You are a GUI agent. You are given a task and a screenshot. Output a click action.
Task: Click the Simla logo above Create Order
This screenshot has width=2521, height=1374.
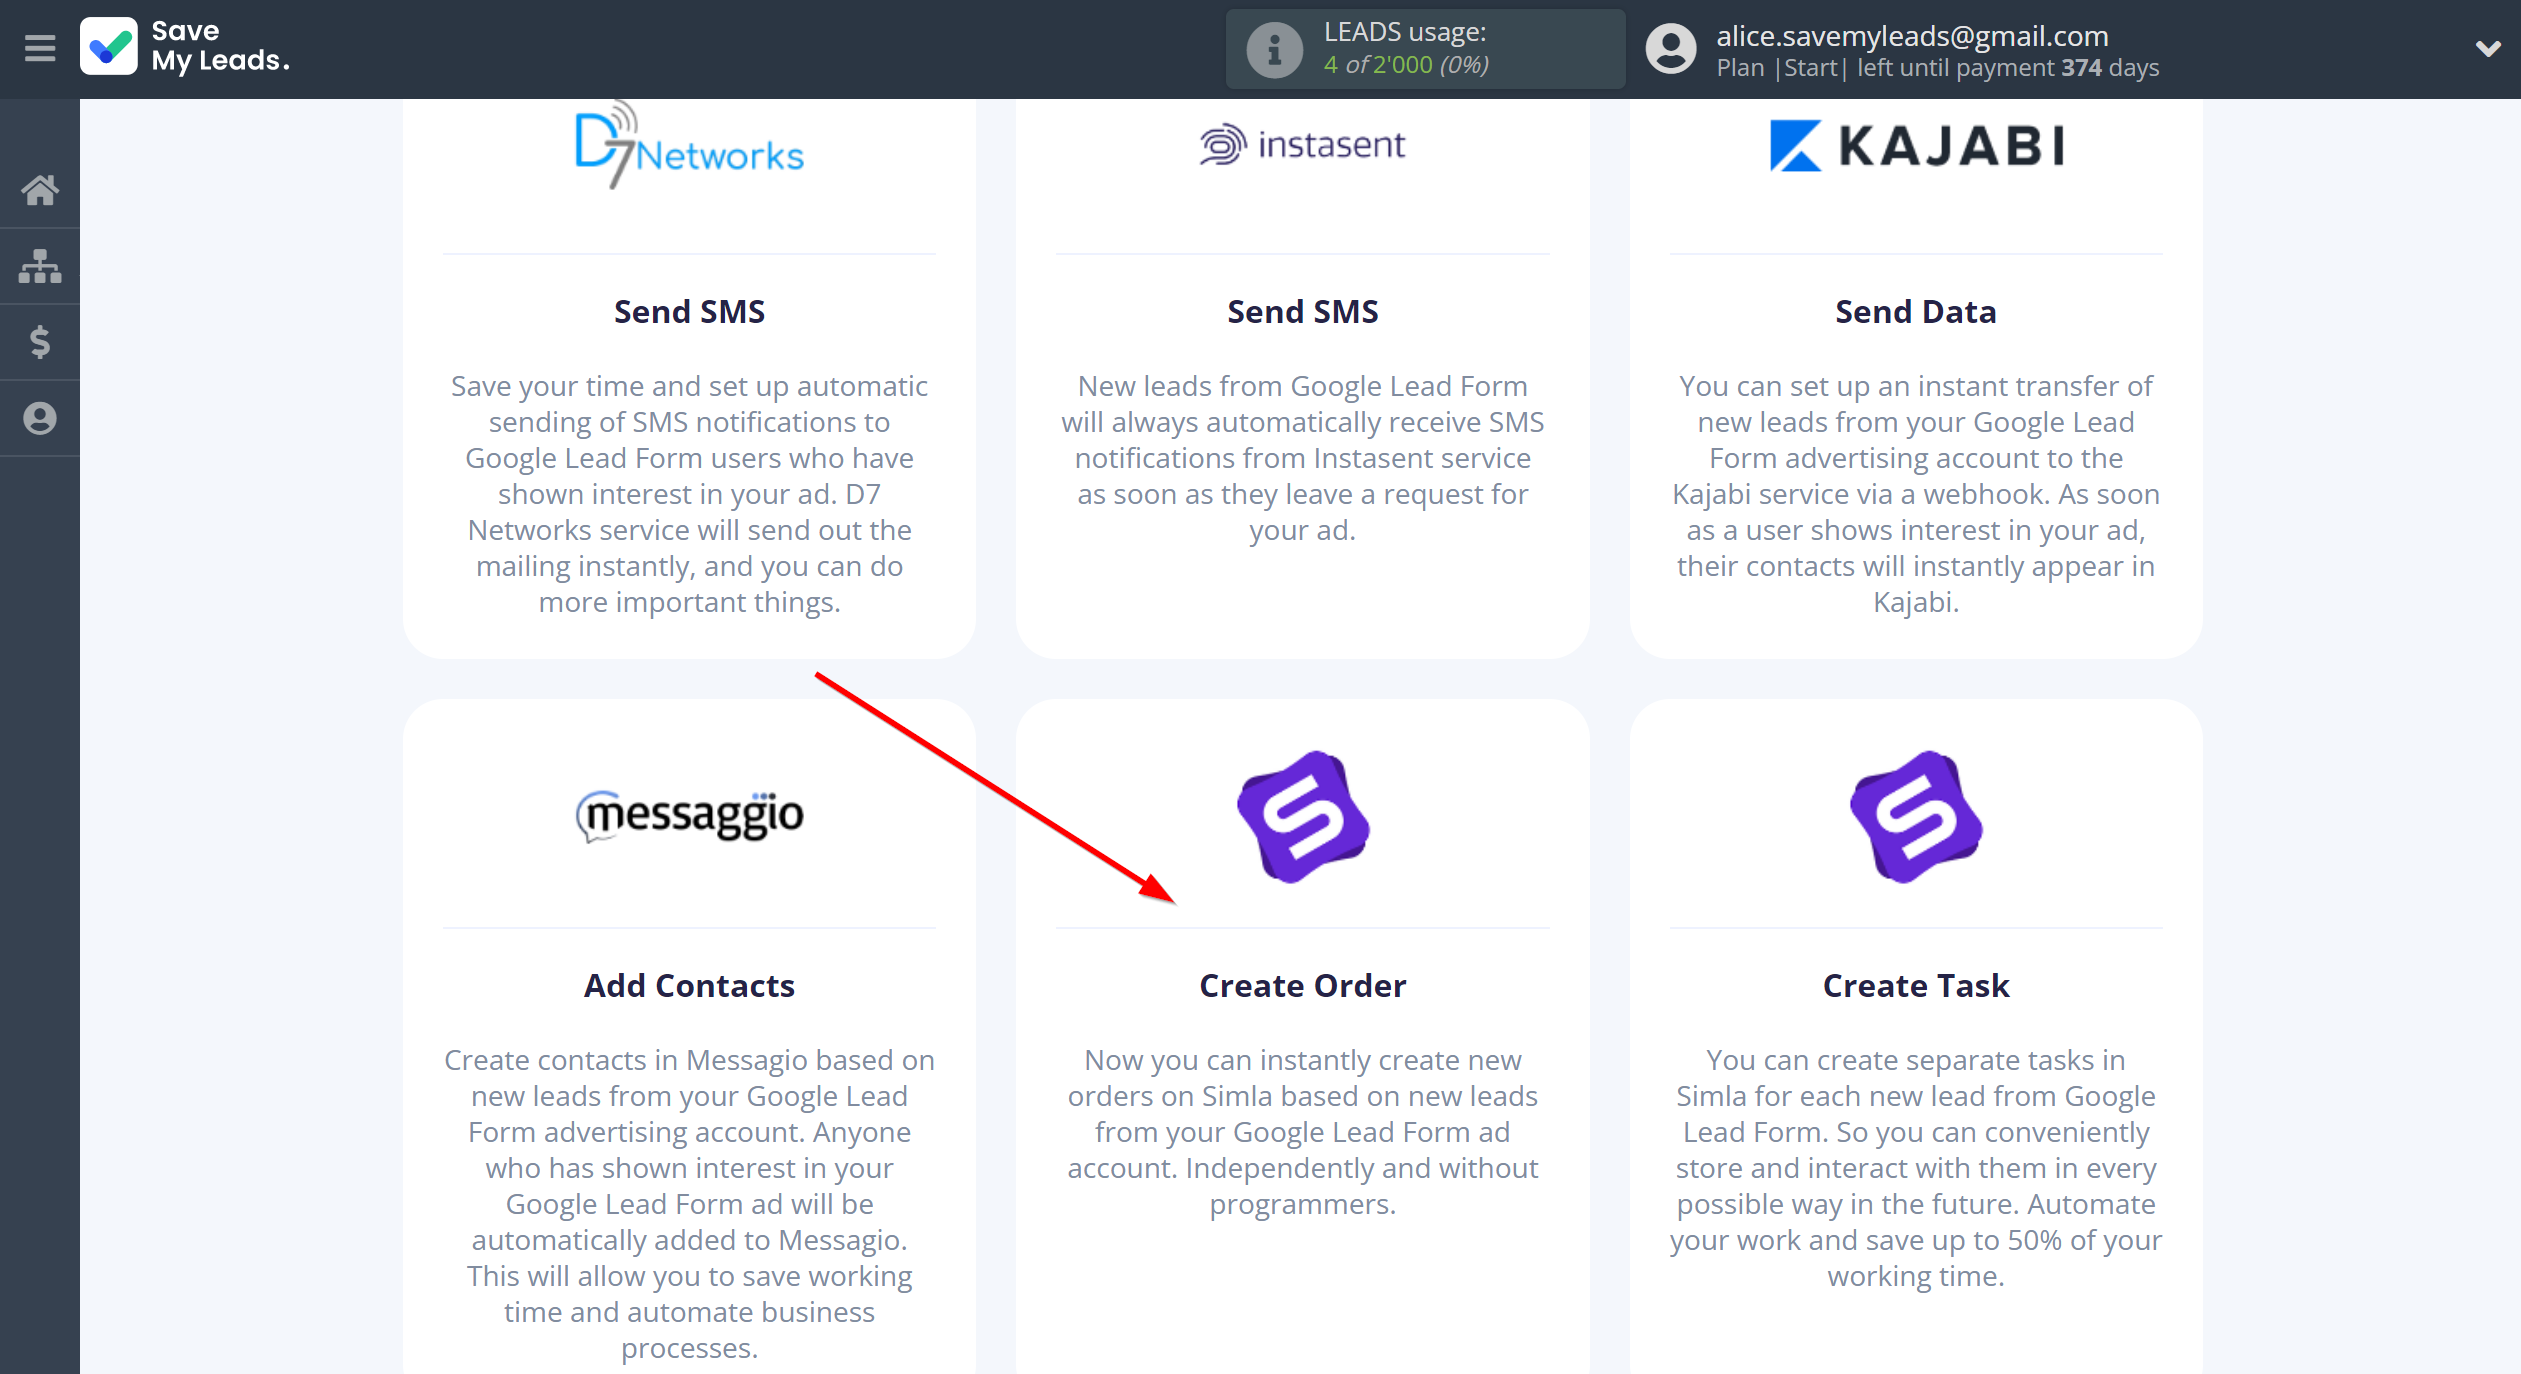(x=1303, y=817)
